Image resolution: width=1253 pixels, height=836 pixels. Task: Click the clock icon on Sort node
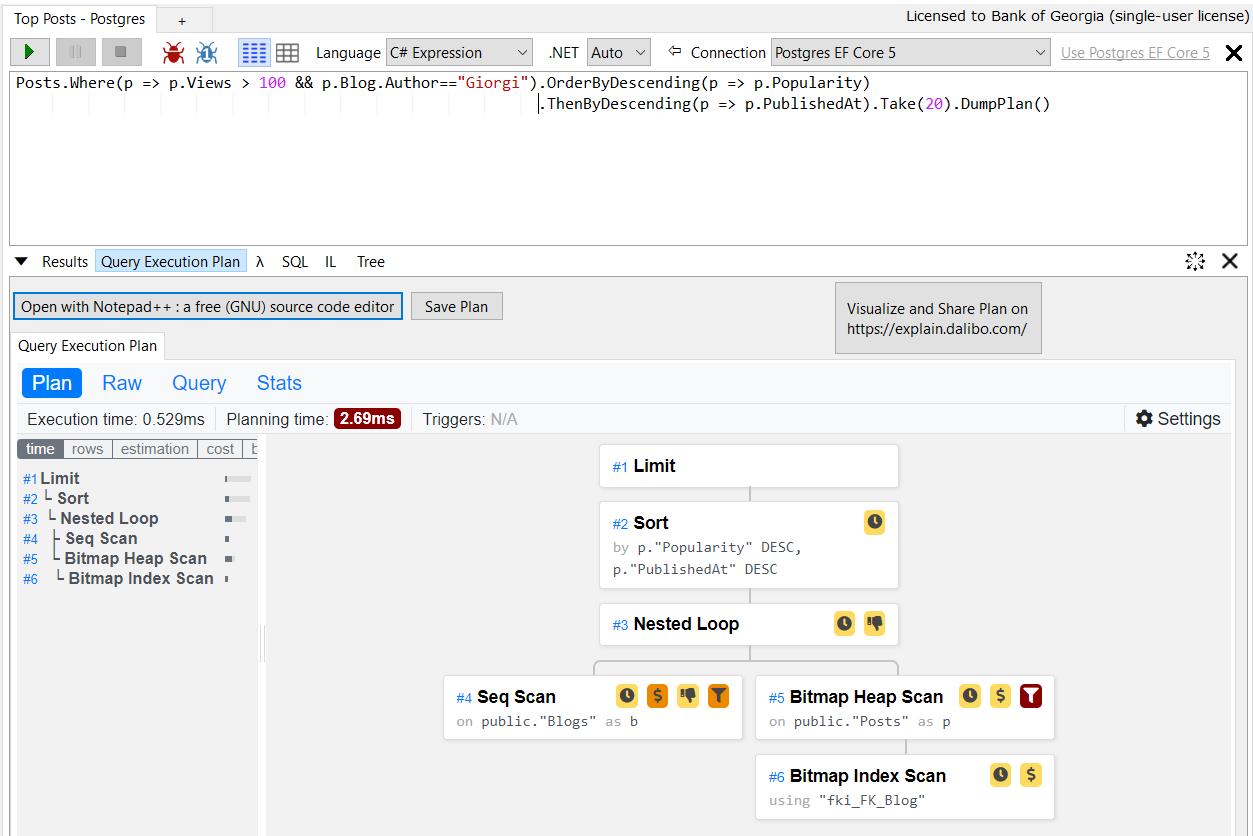point(874,522)
